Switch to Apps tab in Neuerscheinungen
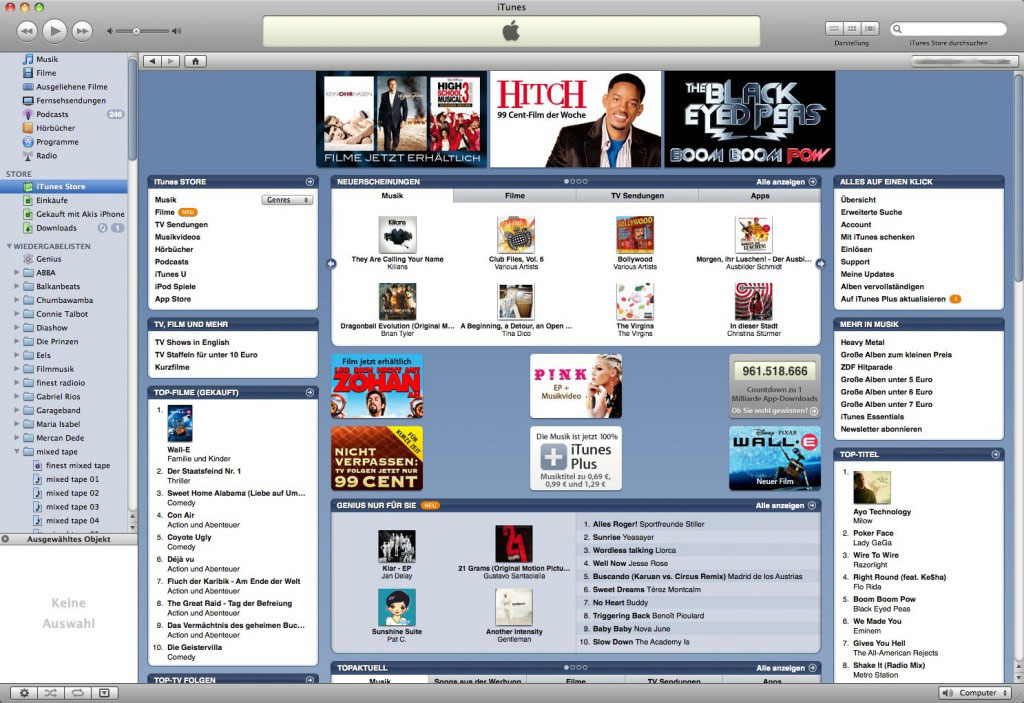Viewport: 1024px width, 703px height. pos(760,196)
